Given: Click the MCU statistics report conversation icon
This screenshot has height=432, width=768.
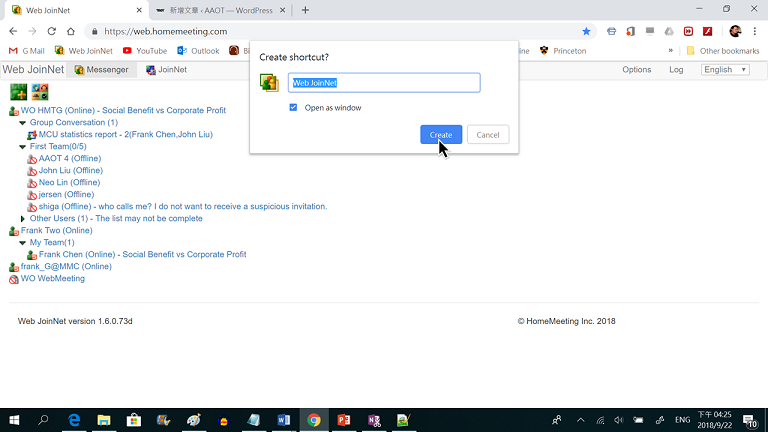Looking at the screenshot, I should [x=32, y=135].
